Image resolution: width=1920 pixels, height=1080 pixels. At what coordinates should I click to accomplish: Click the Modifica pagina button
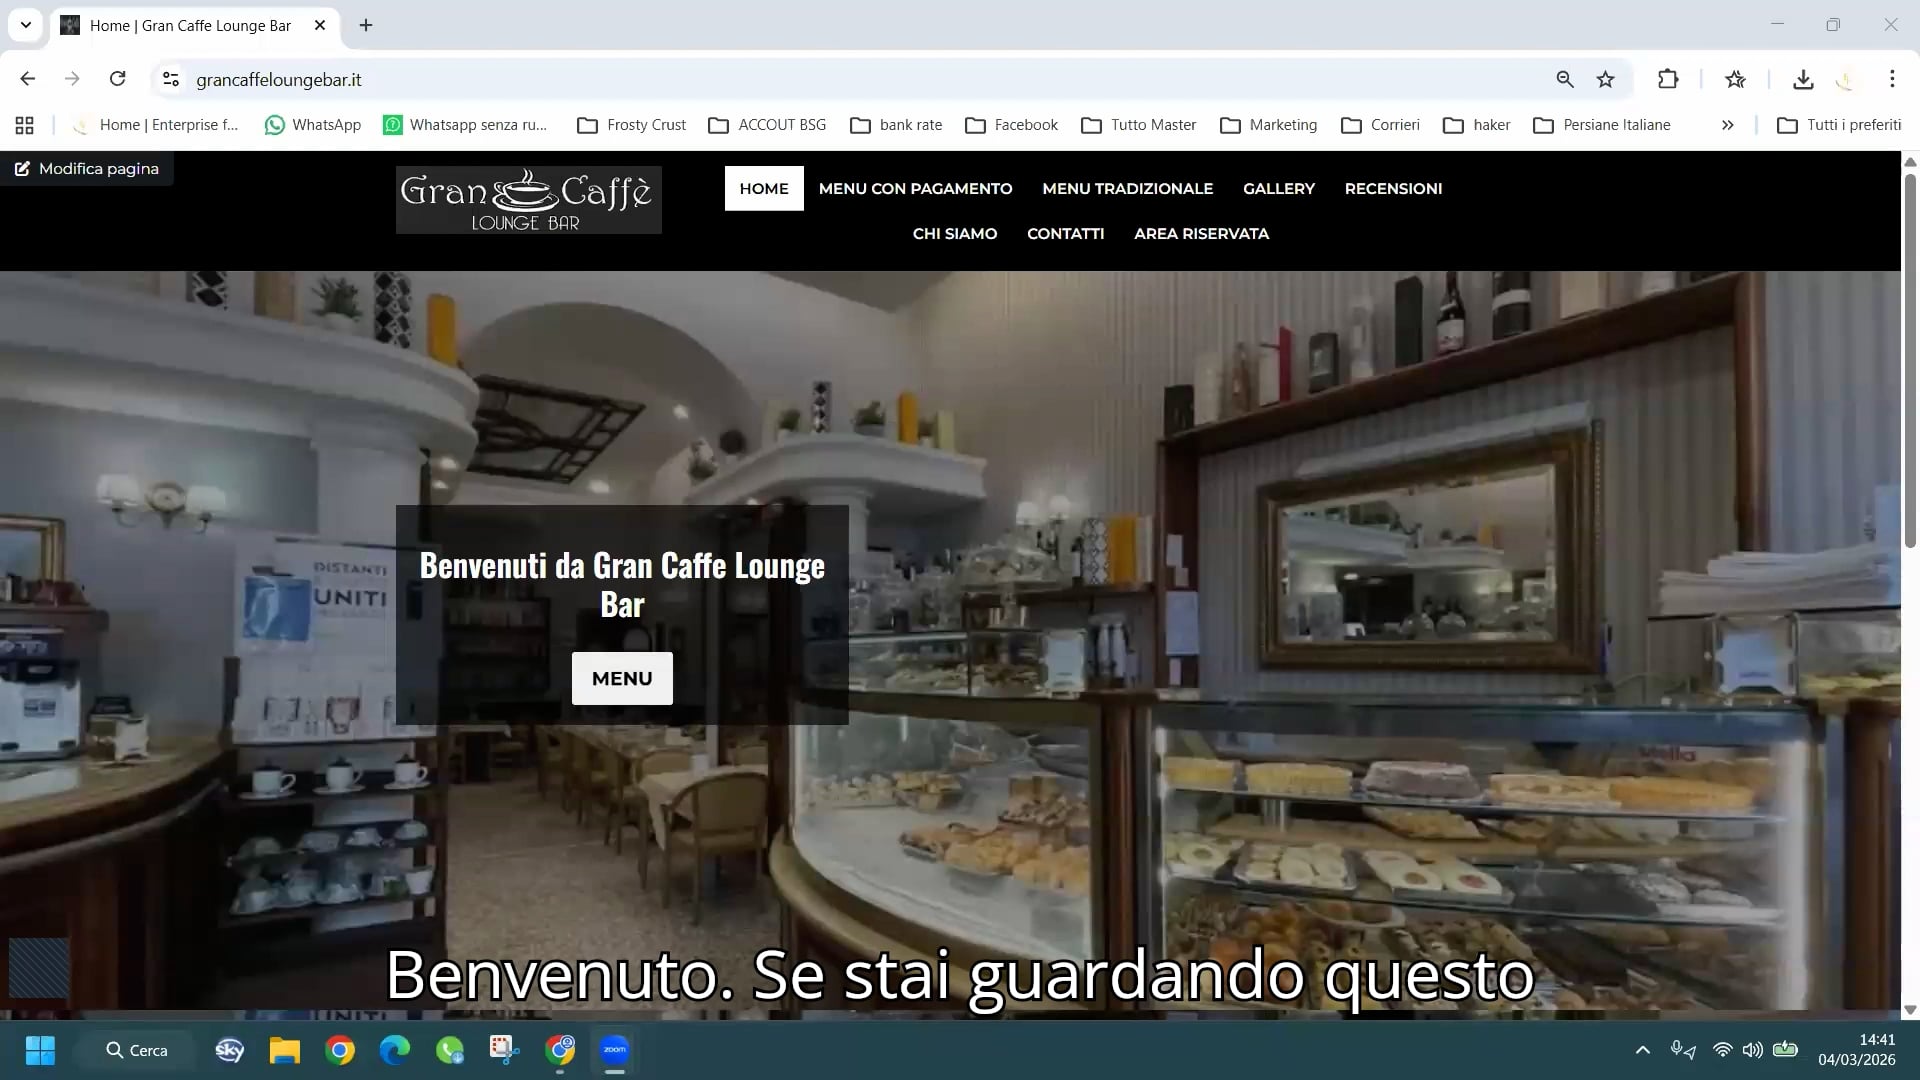point(87,168)
